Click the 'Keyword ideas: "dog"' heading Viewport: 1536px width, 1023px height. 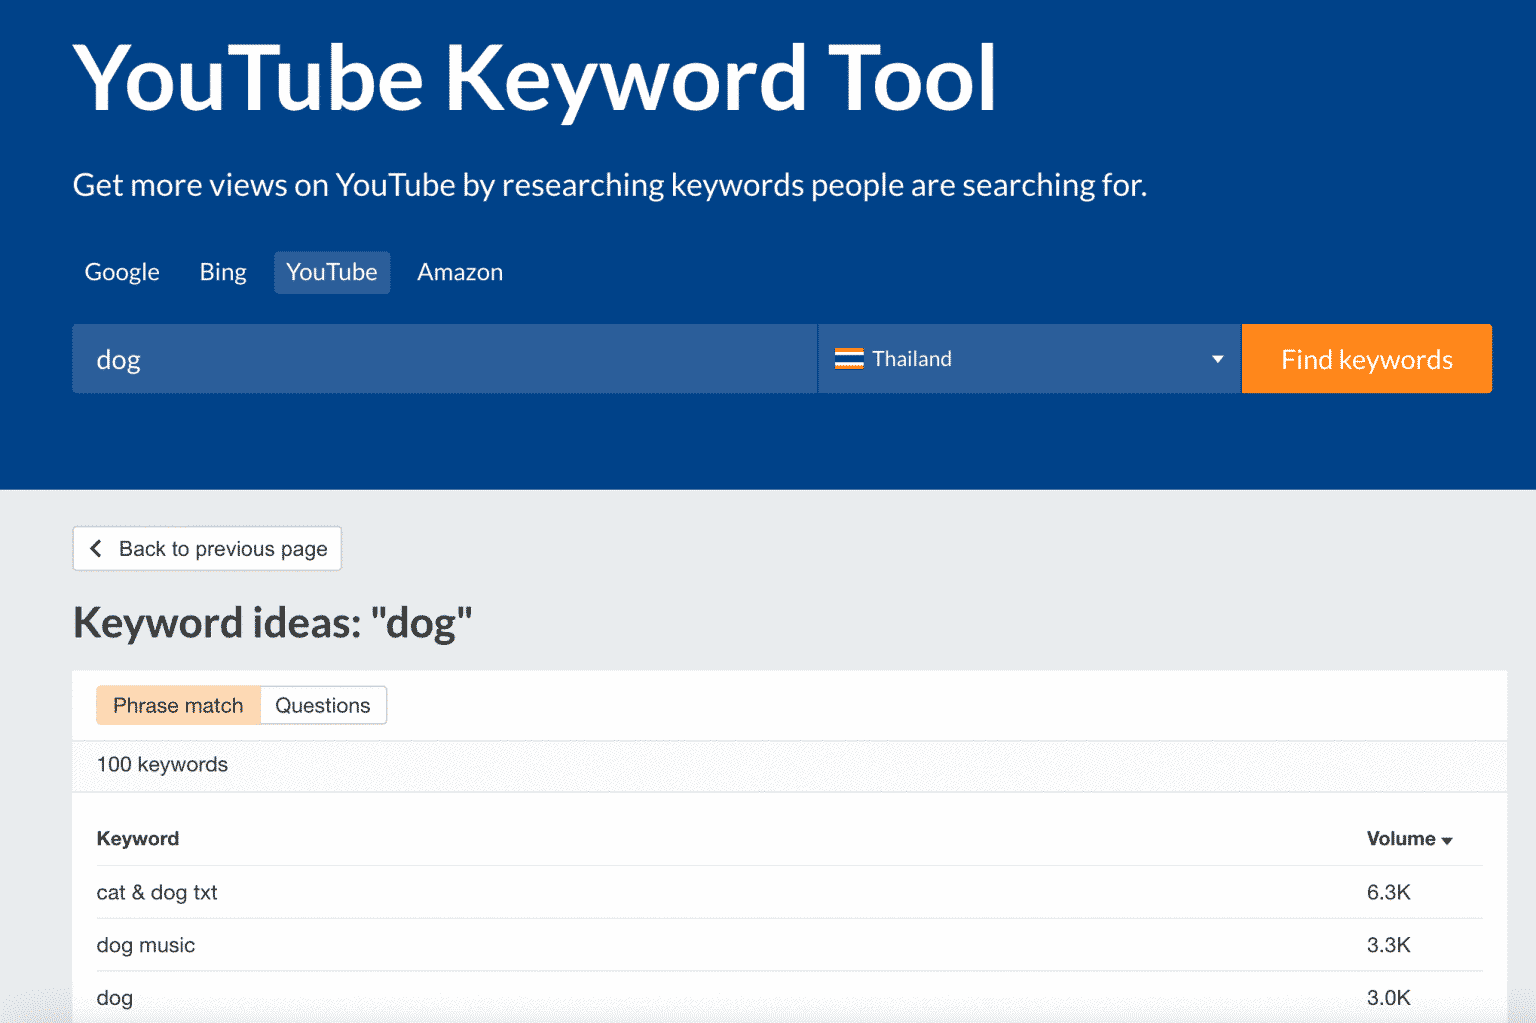pyautogui.click(x=272, y=623)
